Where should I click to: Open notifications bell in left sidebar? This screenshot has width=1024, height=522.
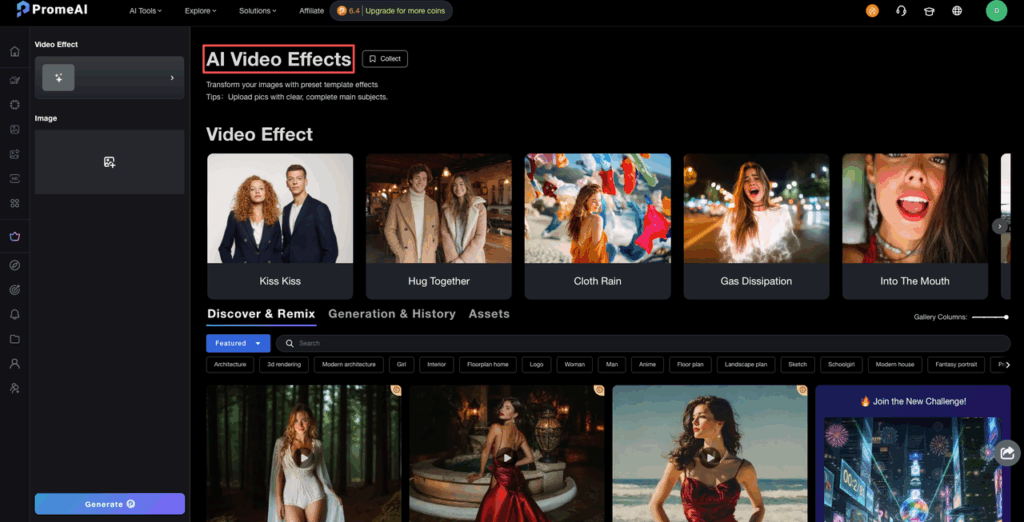[x=14, y=314]
